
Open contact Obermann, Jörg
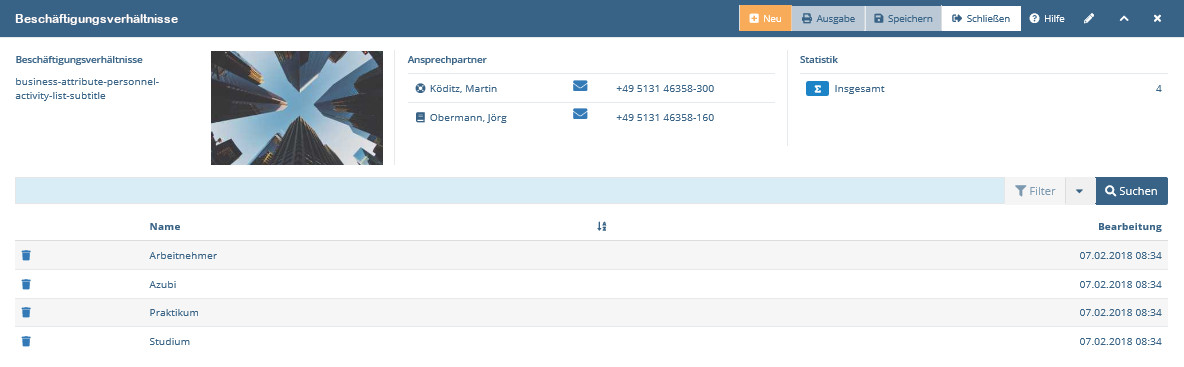click(468, 118)
